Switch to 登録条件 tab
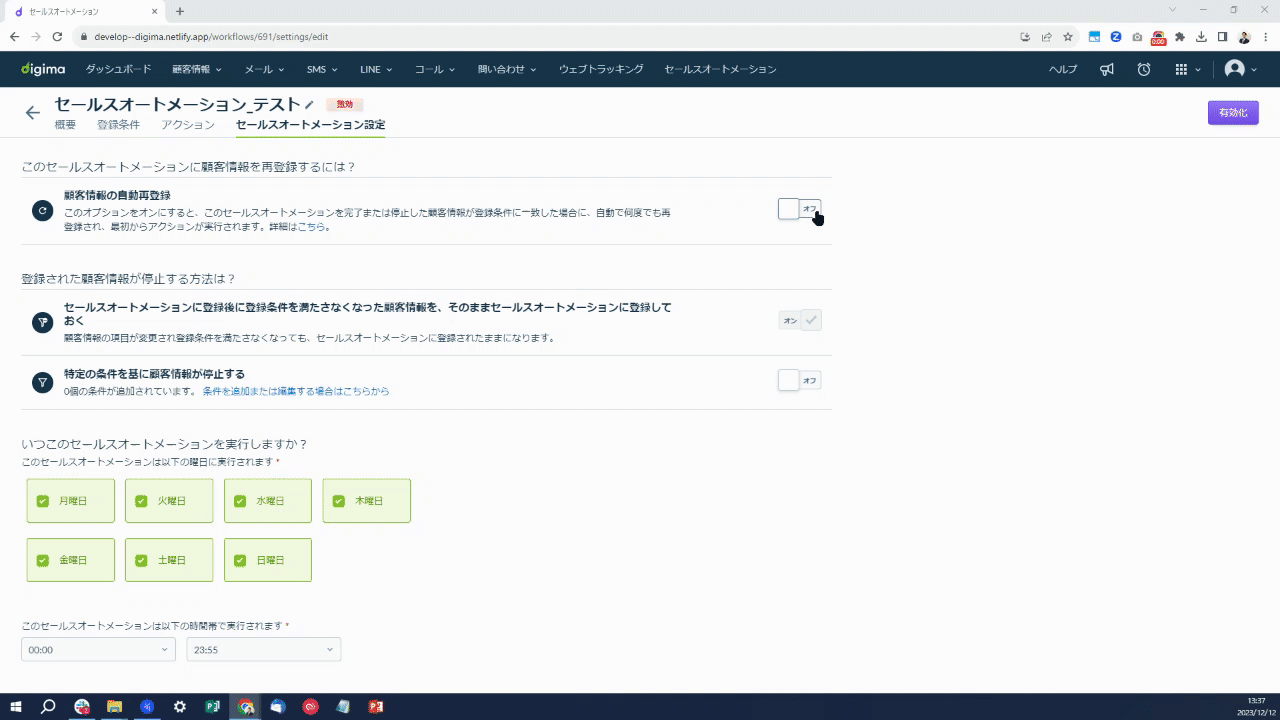The width and height of the screenshot is (1280, 720). tap(118, 125)
